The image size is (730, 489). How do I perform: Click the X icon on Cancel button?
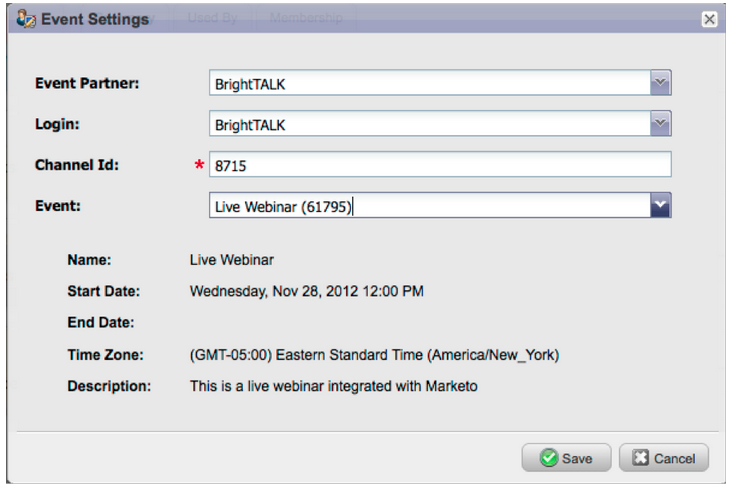click(641, 458)
